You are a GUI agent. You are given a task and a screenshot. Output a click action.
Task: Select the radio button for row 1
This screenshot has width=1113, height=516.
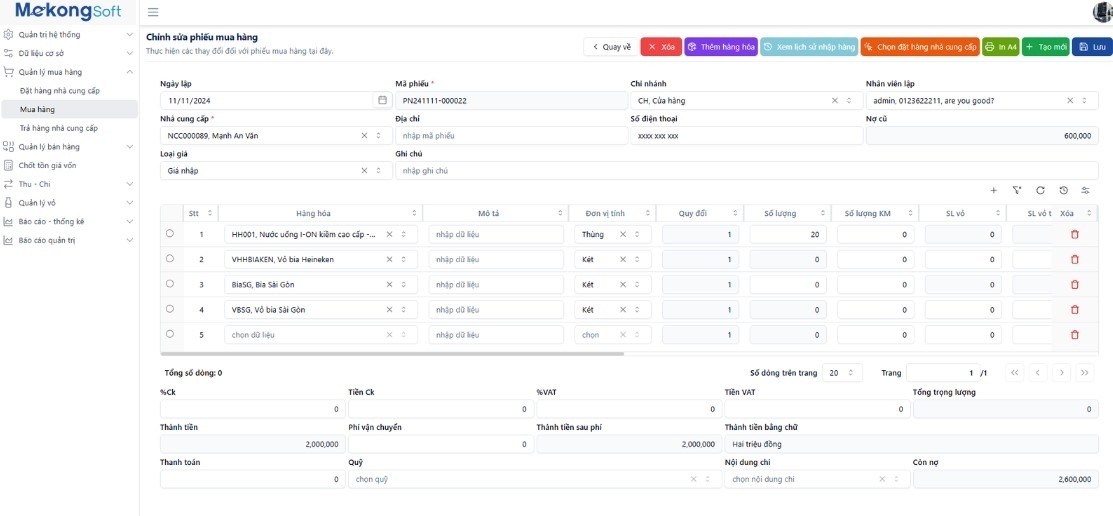point(169,233)
